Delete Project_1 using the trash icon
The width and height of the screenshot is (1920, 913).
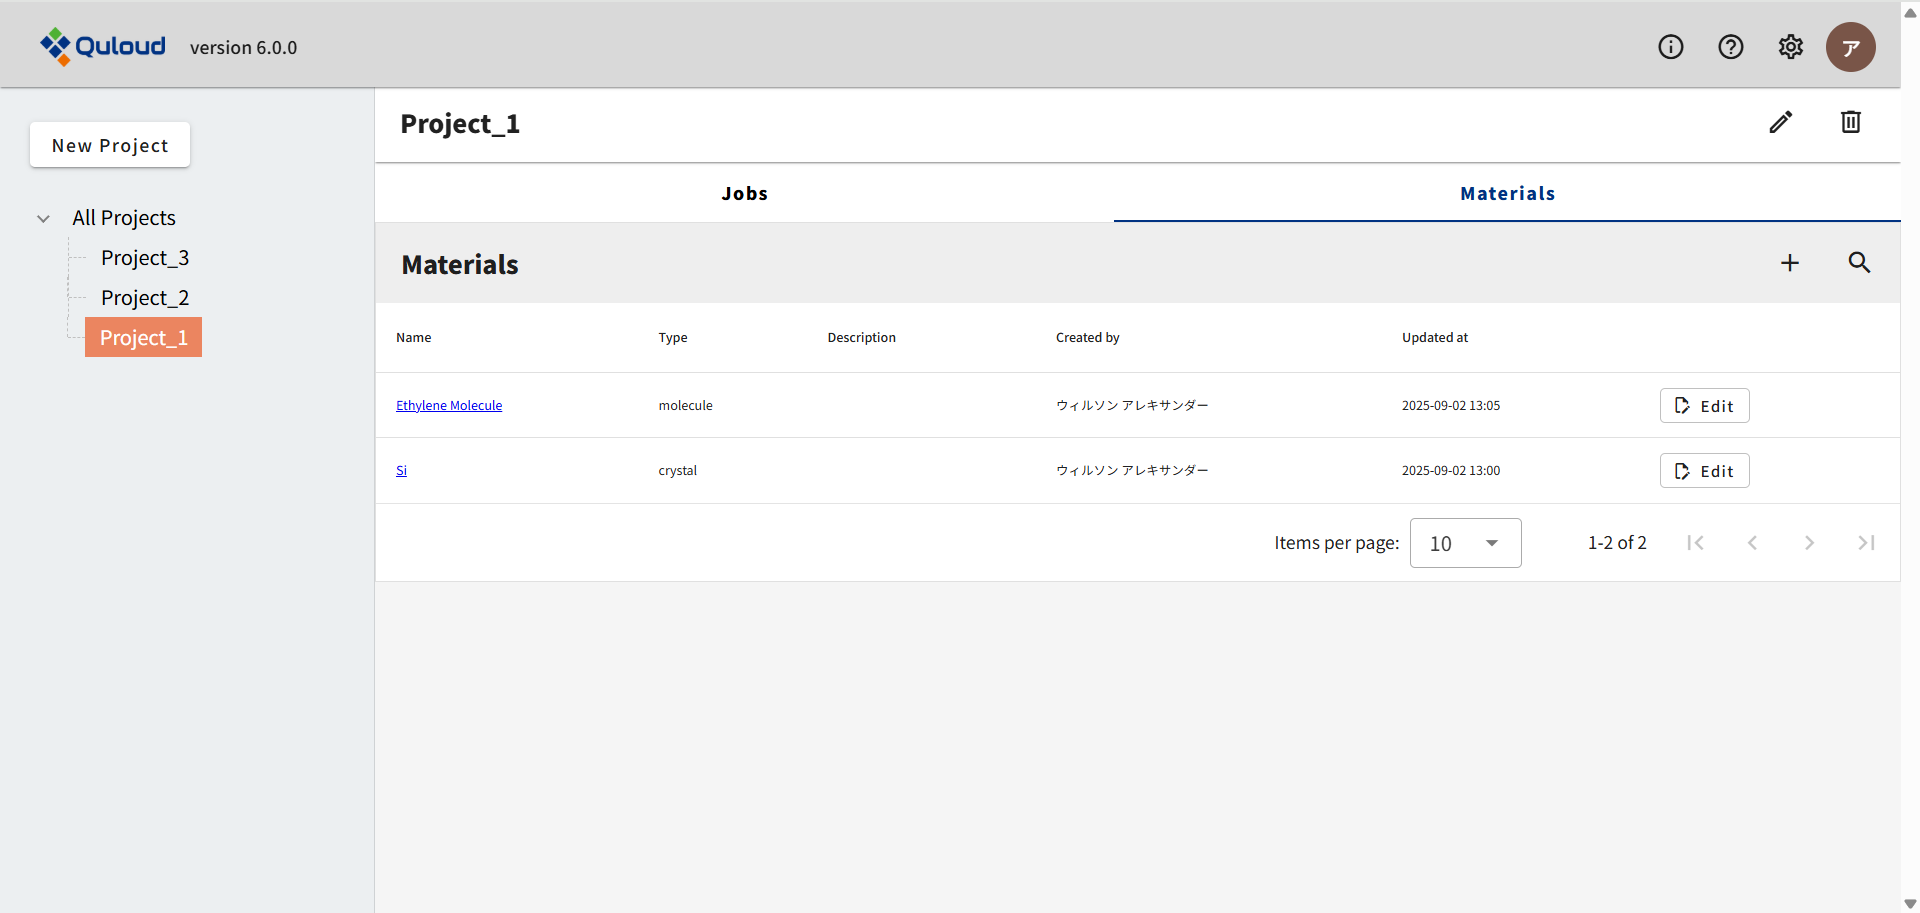tap(1850, 122)
